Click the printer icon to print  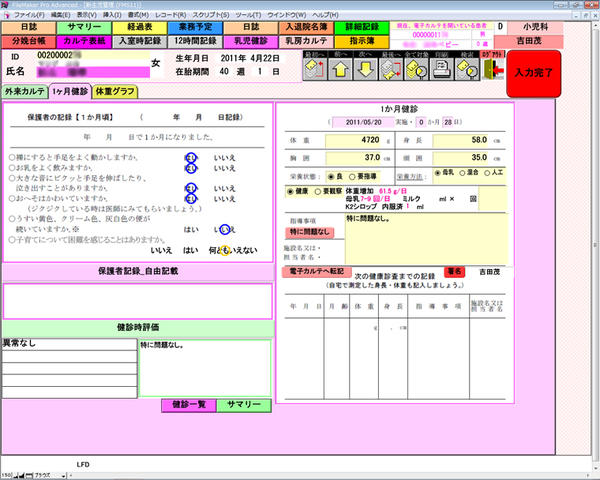(442, 69)
